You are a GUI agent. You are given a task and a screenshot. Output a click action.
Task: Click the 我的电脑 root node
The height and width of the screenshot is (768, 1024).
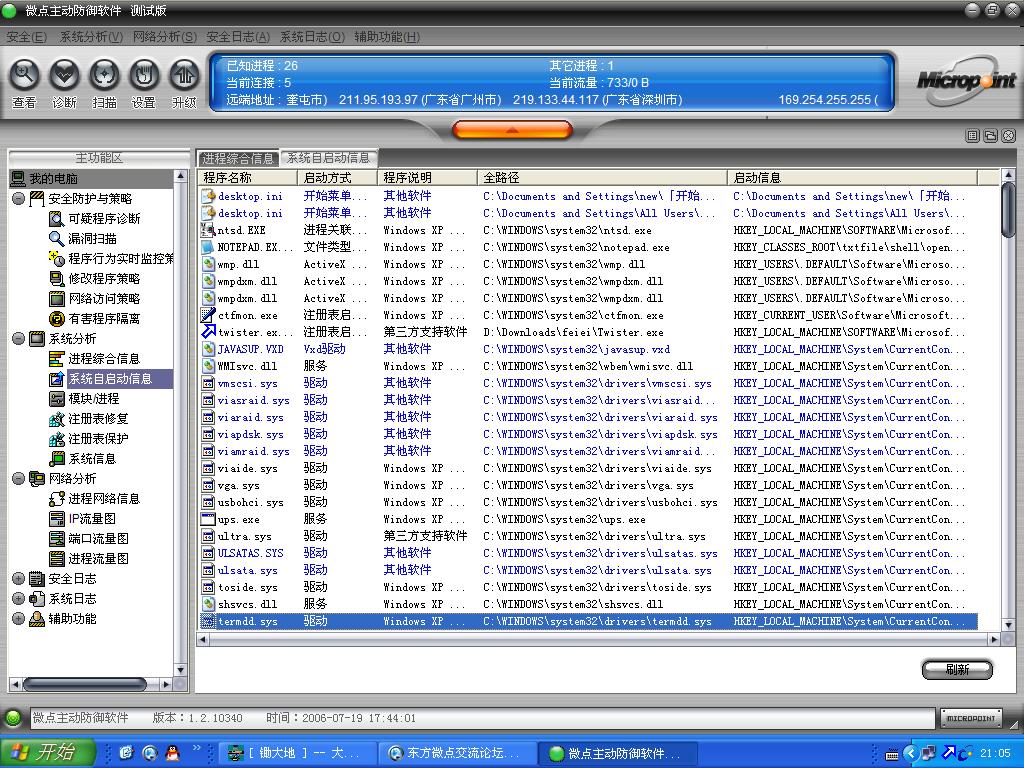pyautogui.click(x=54, y=179)
